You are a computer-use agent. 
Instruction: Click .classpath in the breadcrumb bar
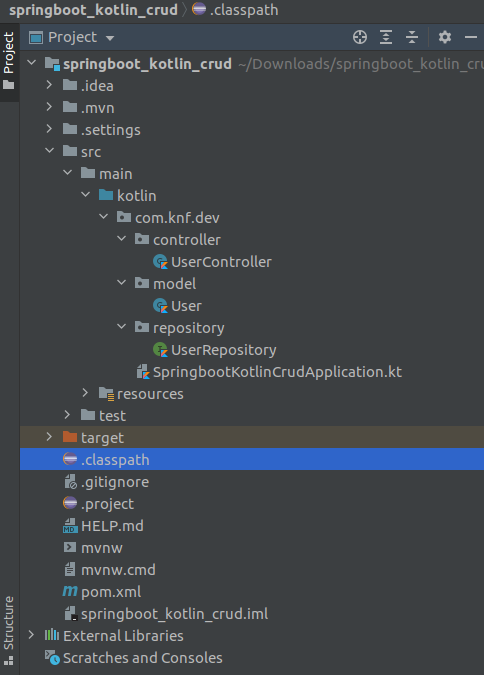click(244, 10)
